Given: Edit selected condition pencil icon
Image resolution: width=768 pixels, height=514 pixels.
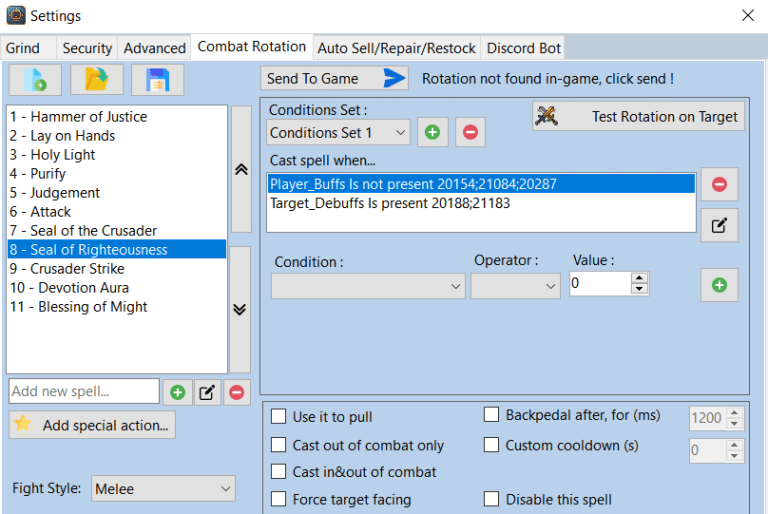Looking at the screenshot, I should coord(719,225).
